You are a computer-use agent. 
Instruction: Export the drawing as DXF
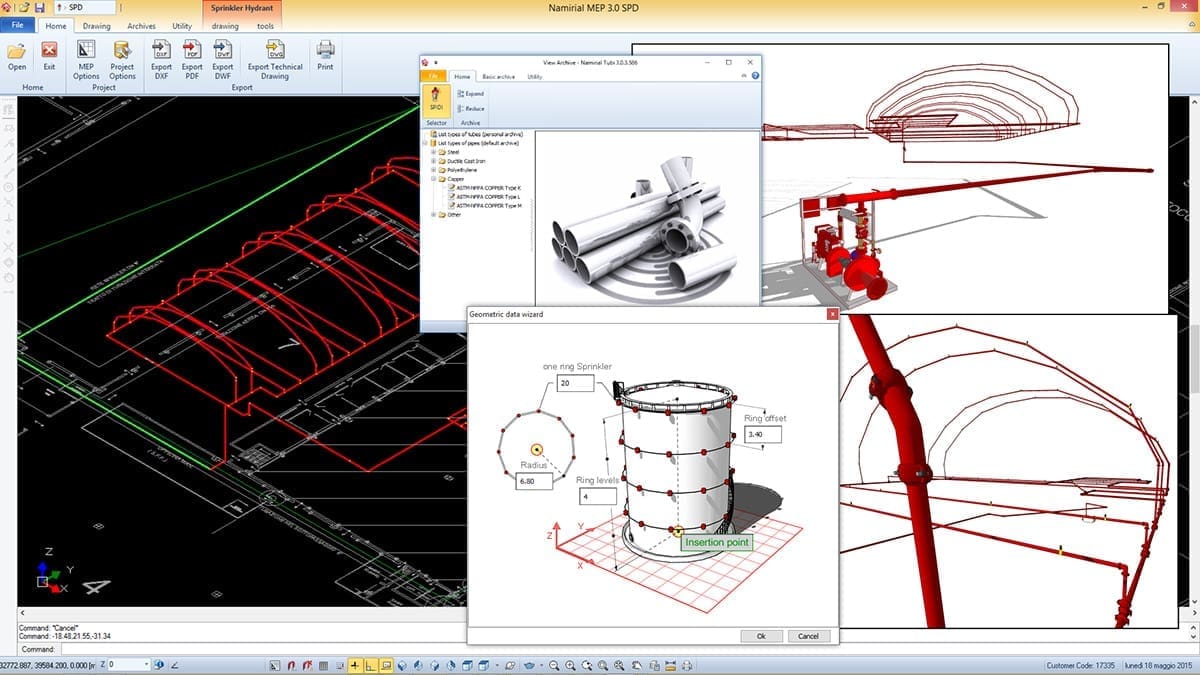160,59
